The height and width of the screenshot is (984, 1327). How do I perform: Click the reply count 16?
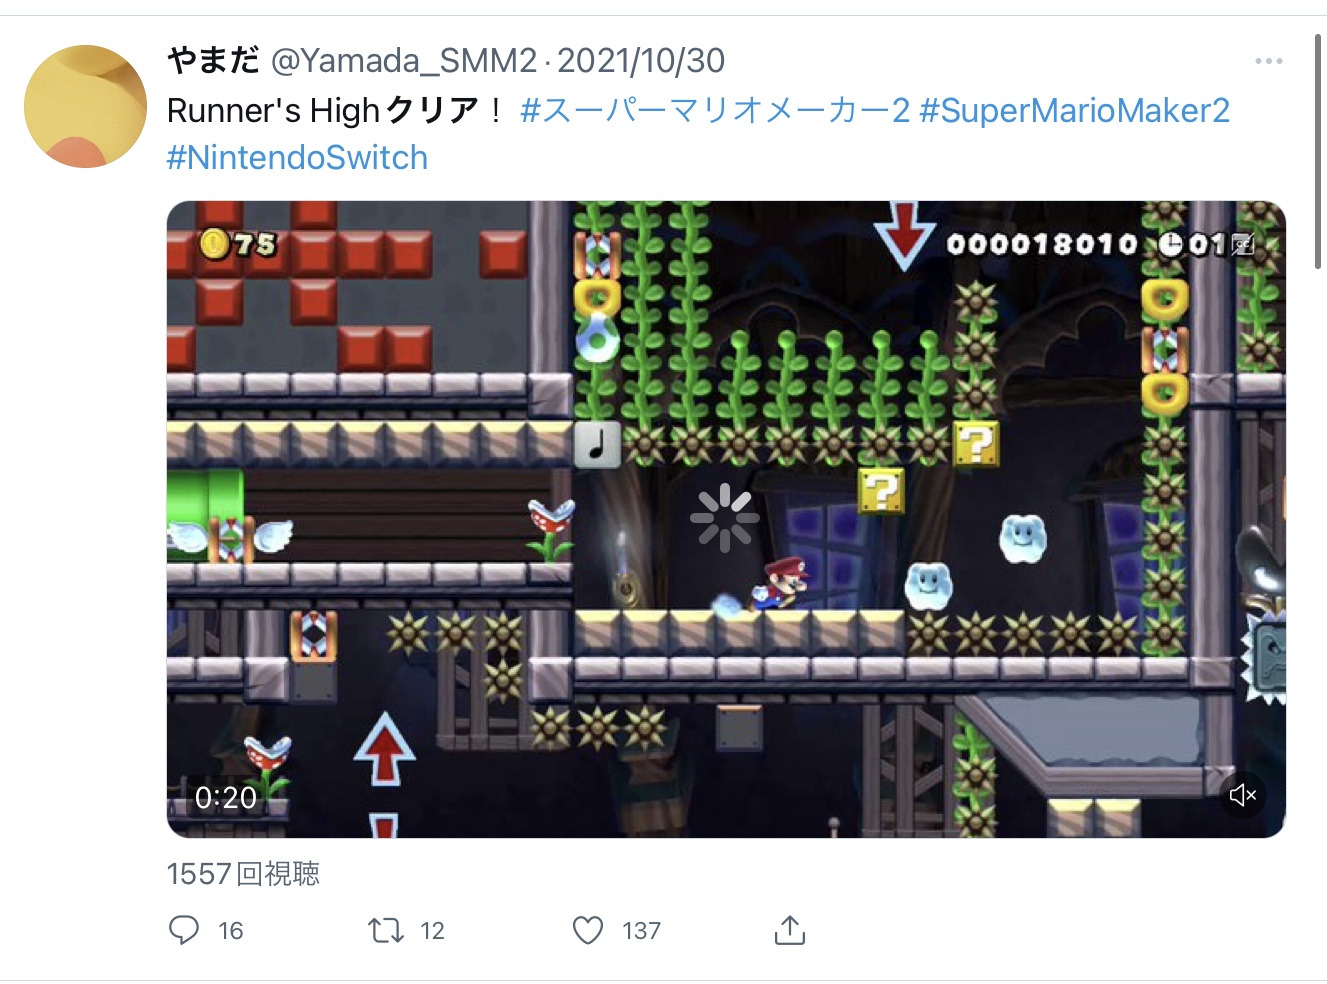click(231, 931)
